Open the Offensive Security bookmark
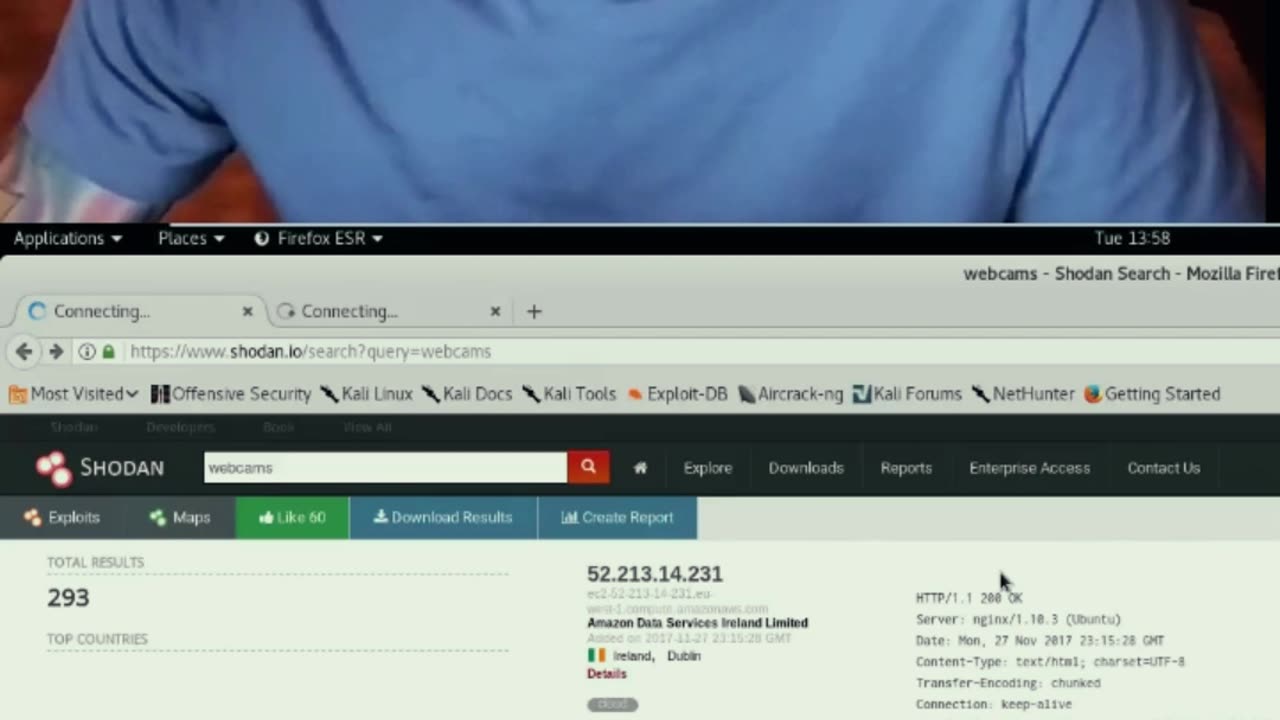Screen dimensions: 1280x720 coord(231,394)
